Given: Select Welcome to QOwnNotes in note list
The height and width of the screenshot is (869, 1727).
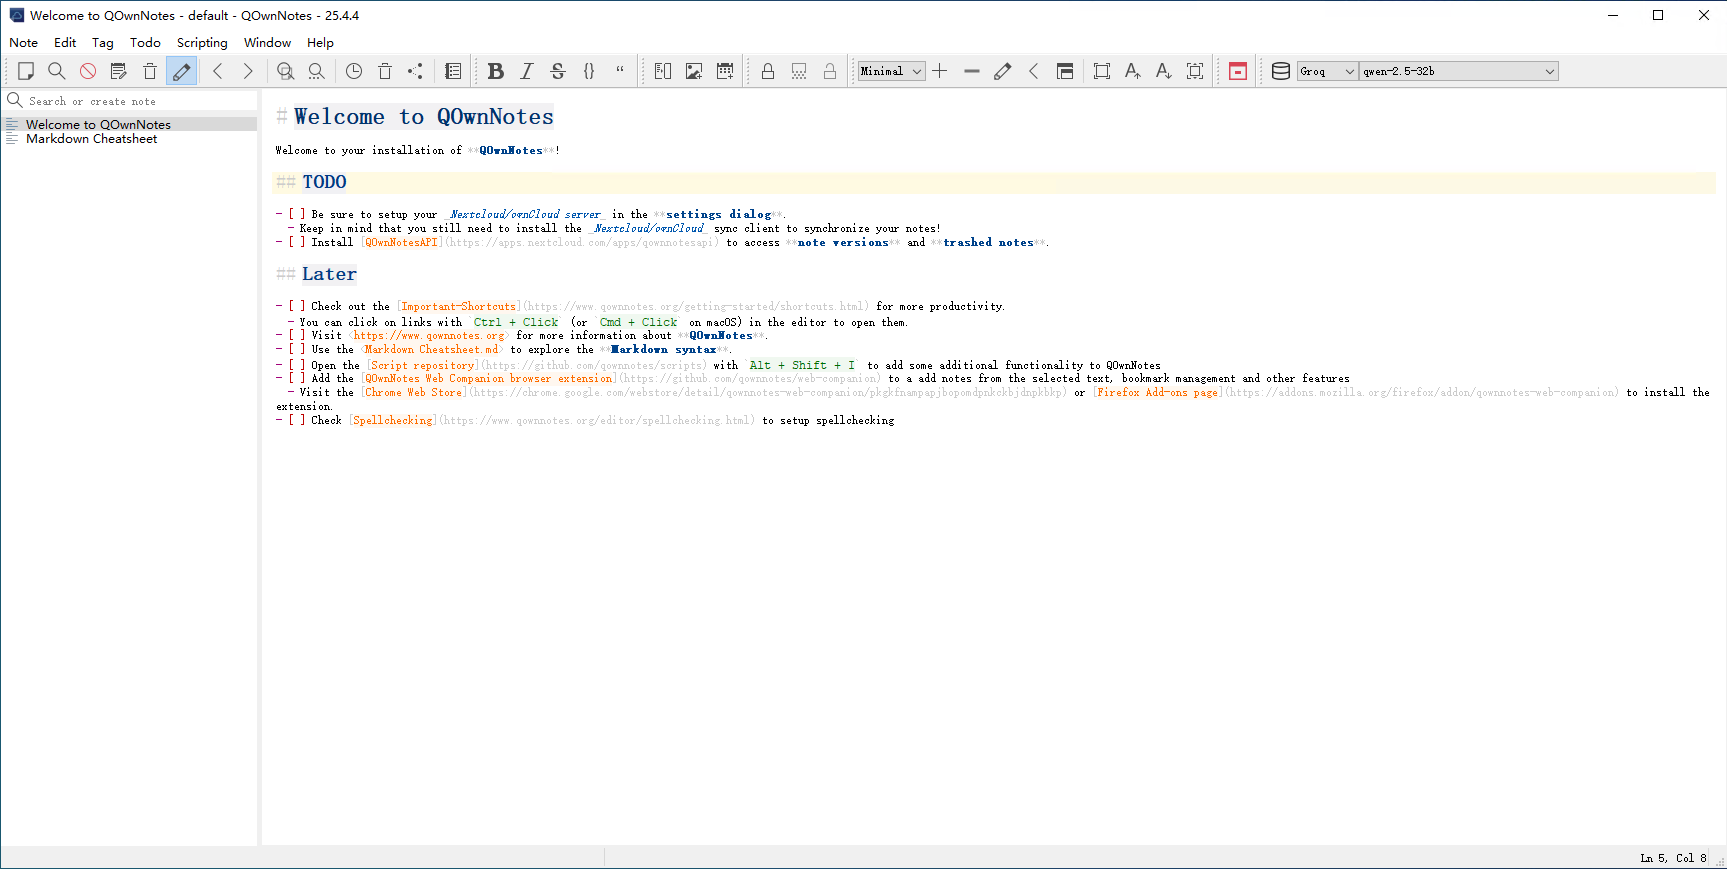Looking at the screenshot, I should pyautogui.click(x=129, y=124).
